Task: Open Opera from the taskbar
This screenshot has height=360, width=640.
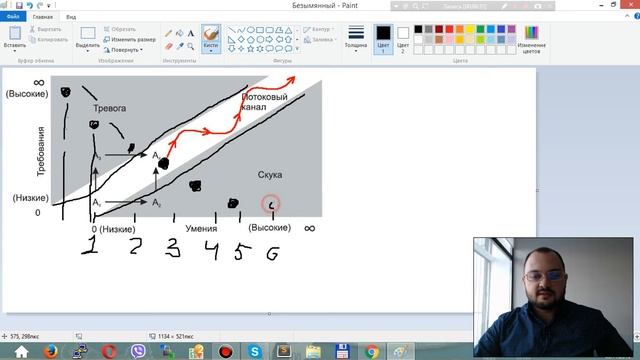Action: pyautogui.click(x=109, y=351)
